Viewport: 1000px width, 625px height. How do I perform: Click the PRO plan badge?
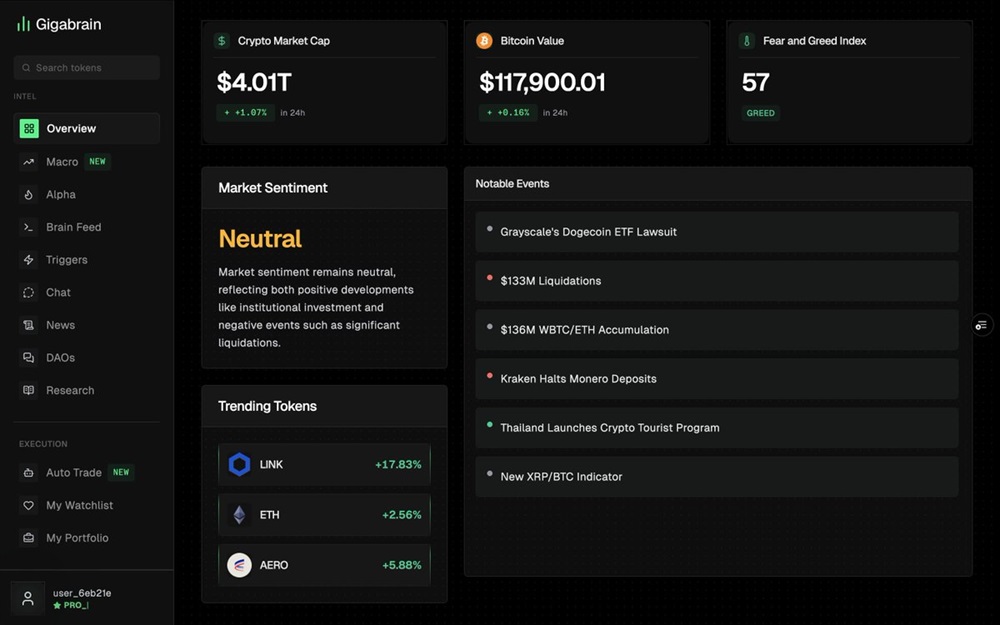[71, 605]
